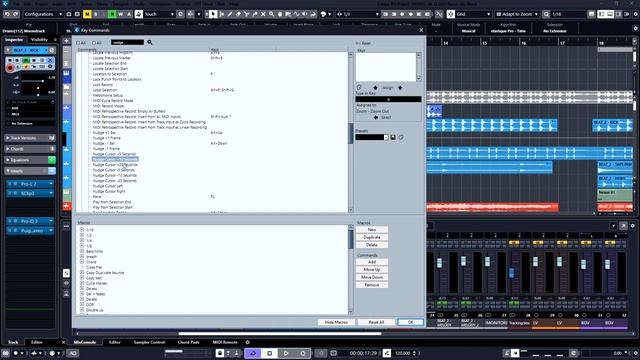This screenshot has height=360, width=640.
Task: Click the Undo arrow in the toolbar
Action: click(x=7, y=14)
